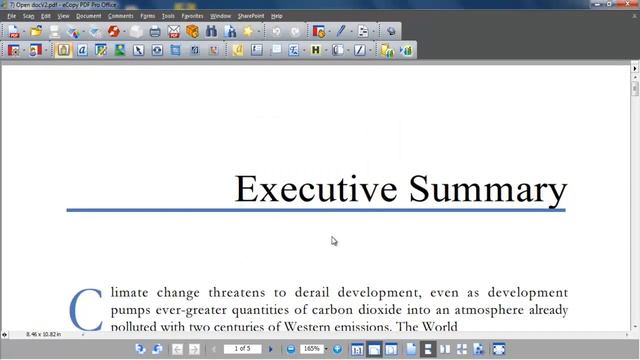Click the printer icon
The width and height of the screenshot is (640, 360).
click(x=155, y=31)
